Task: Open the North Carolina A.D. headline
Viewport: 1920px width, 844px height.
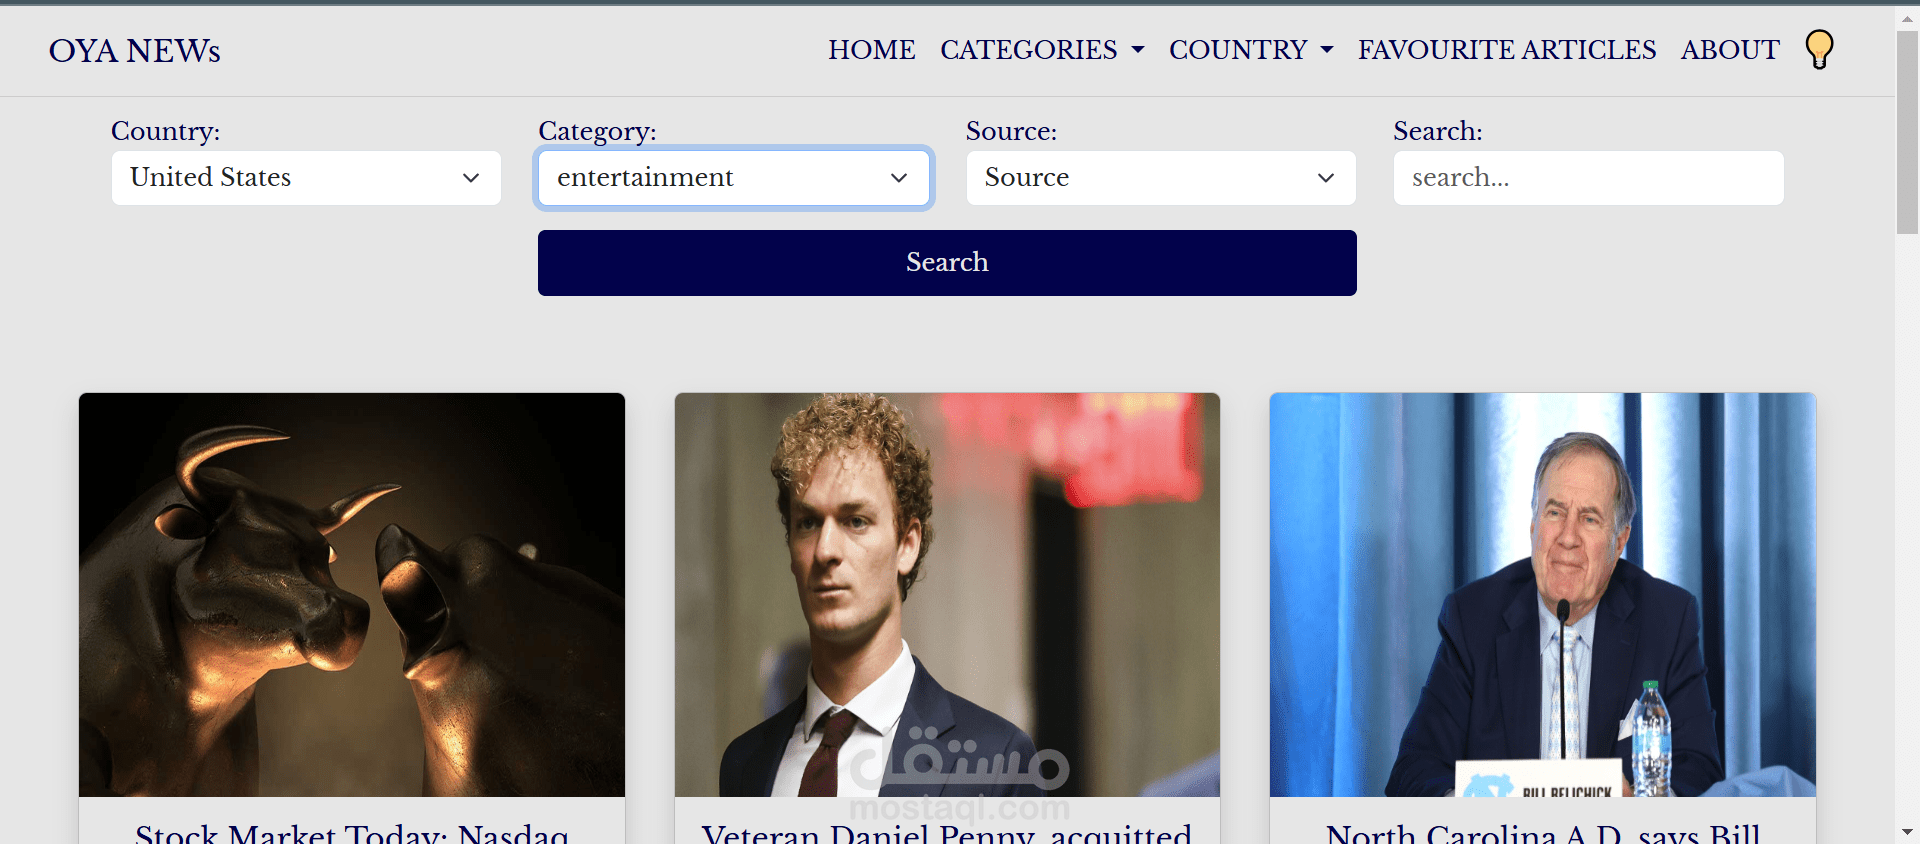Action: tap(1542, 833)
